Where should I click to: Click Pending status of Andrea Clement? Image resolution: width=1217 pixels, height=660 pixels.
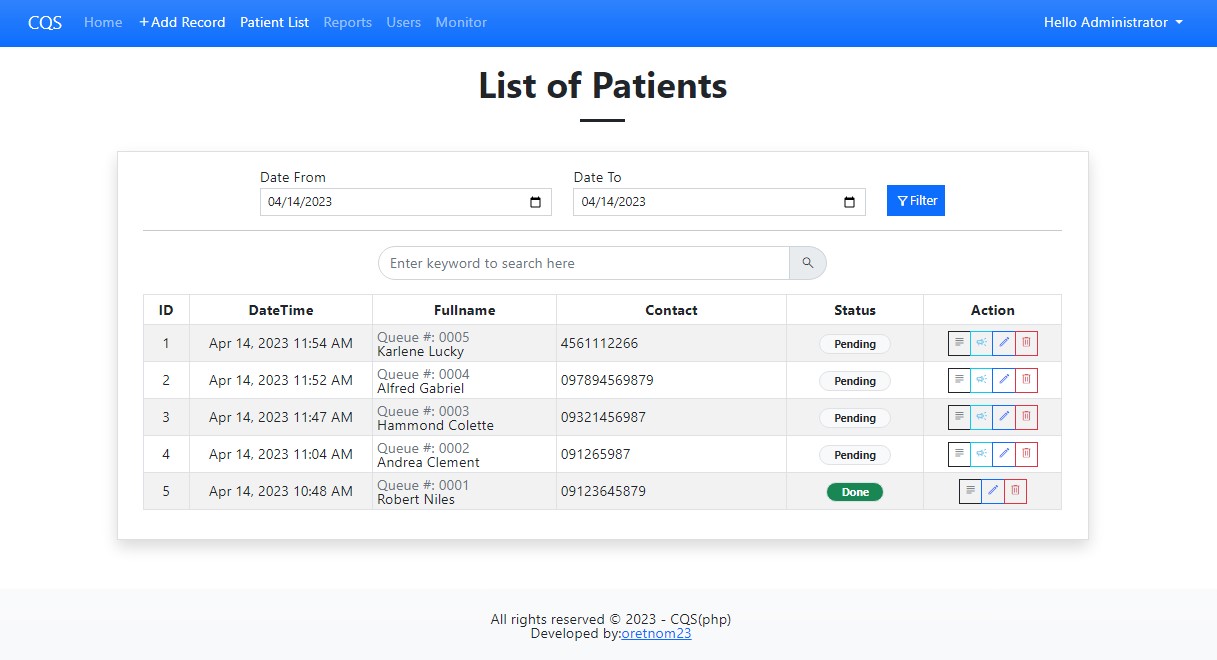pyautogui.click(x=855, y=455)
